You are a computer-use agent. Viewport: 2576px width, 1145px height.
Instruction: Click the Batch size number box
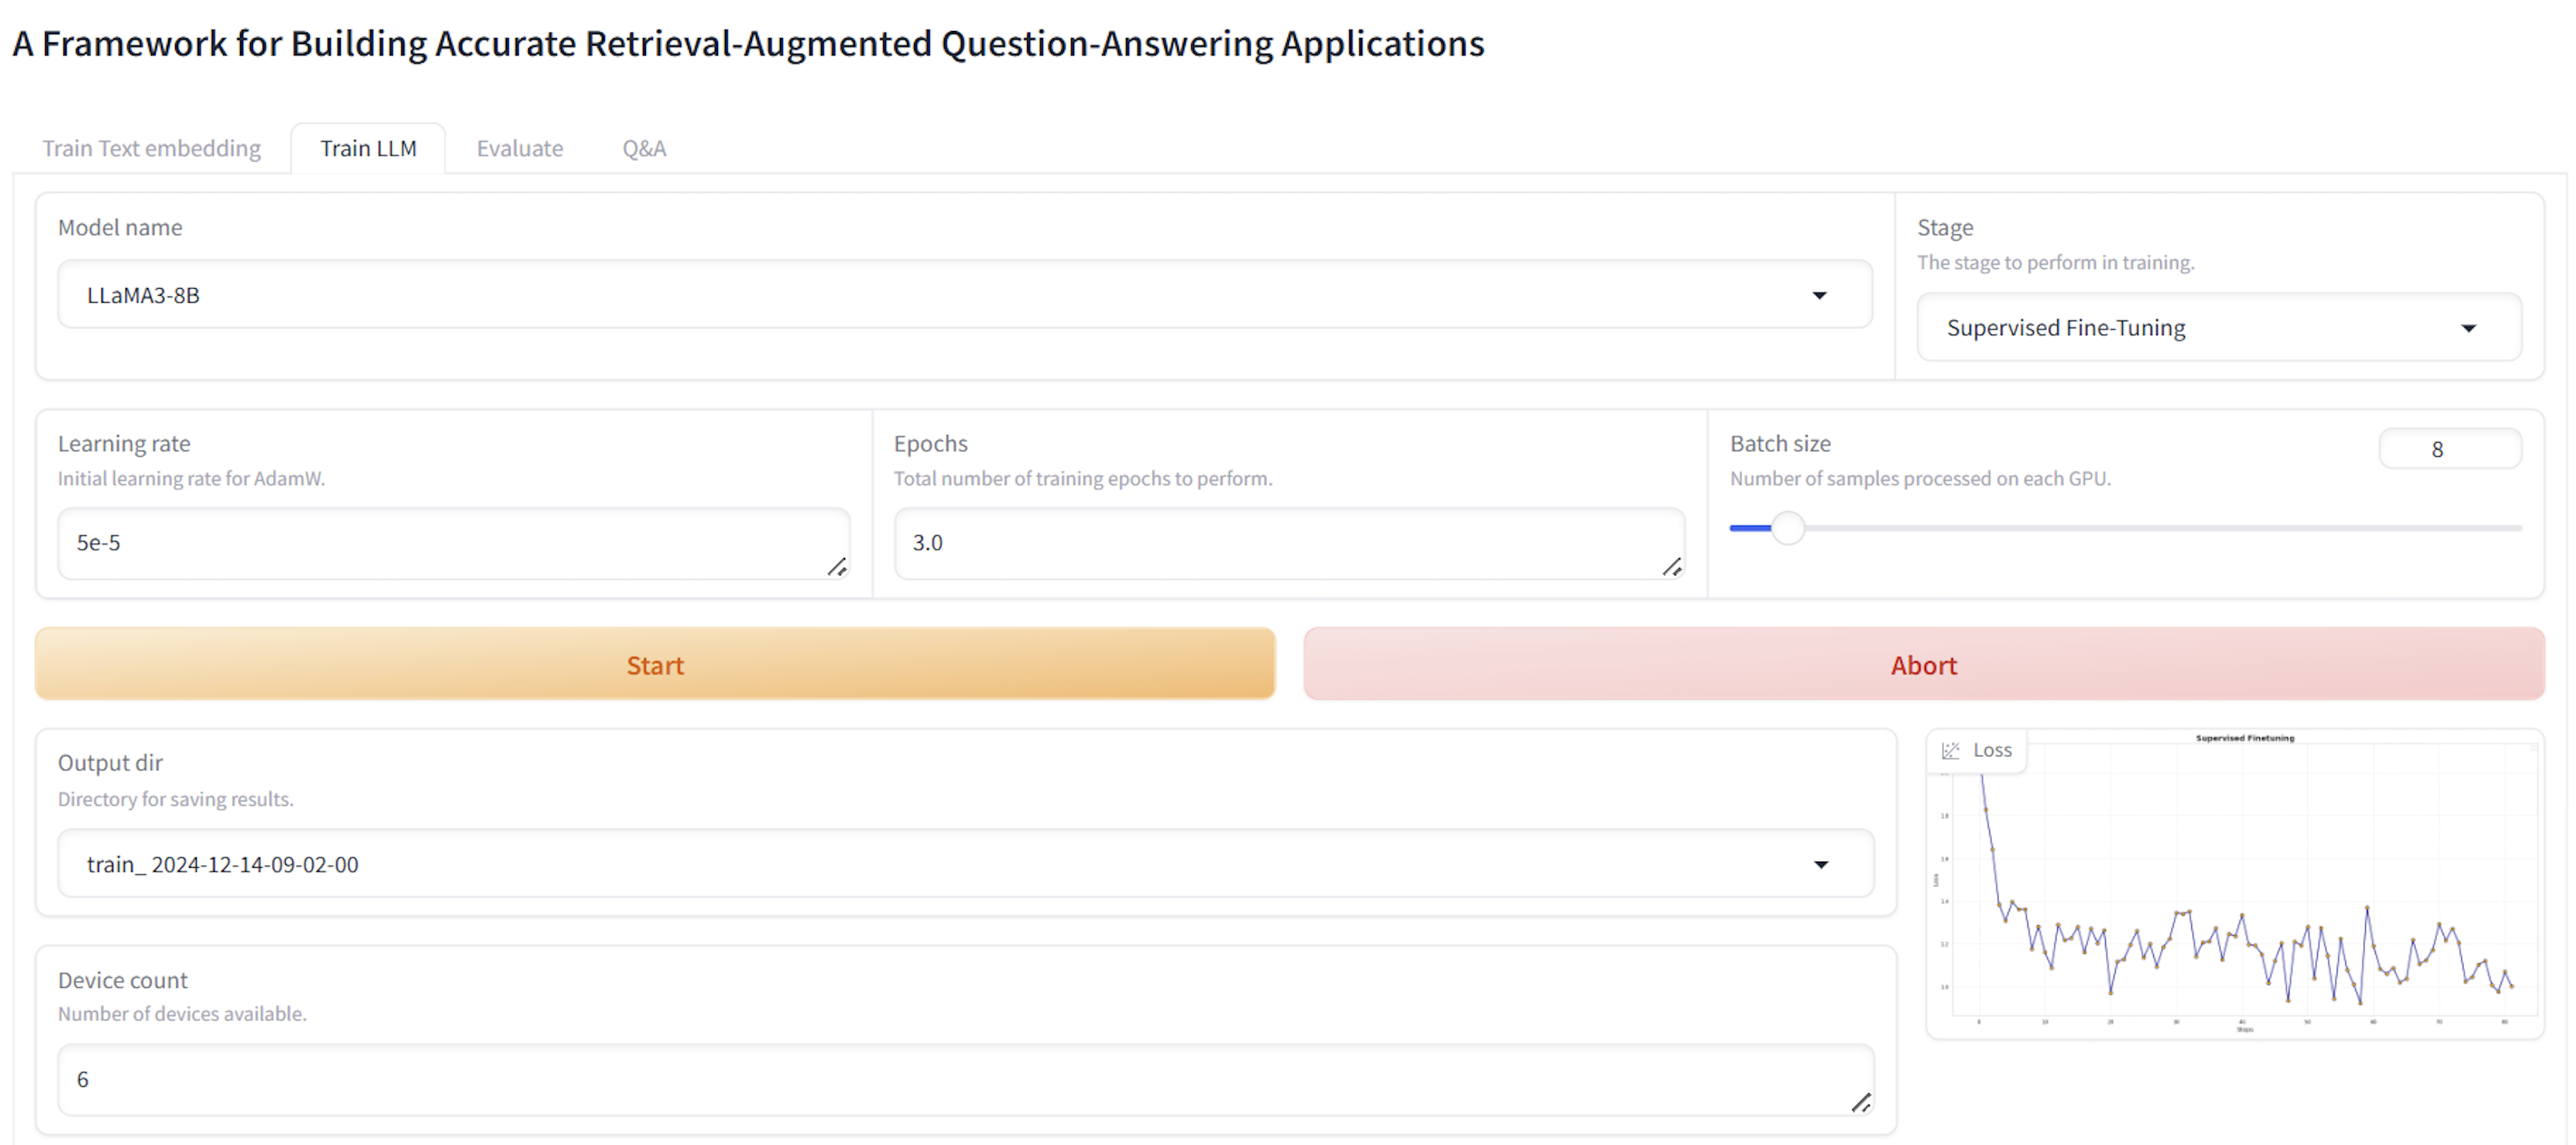[x=2448, y=449]
